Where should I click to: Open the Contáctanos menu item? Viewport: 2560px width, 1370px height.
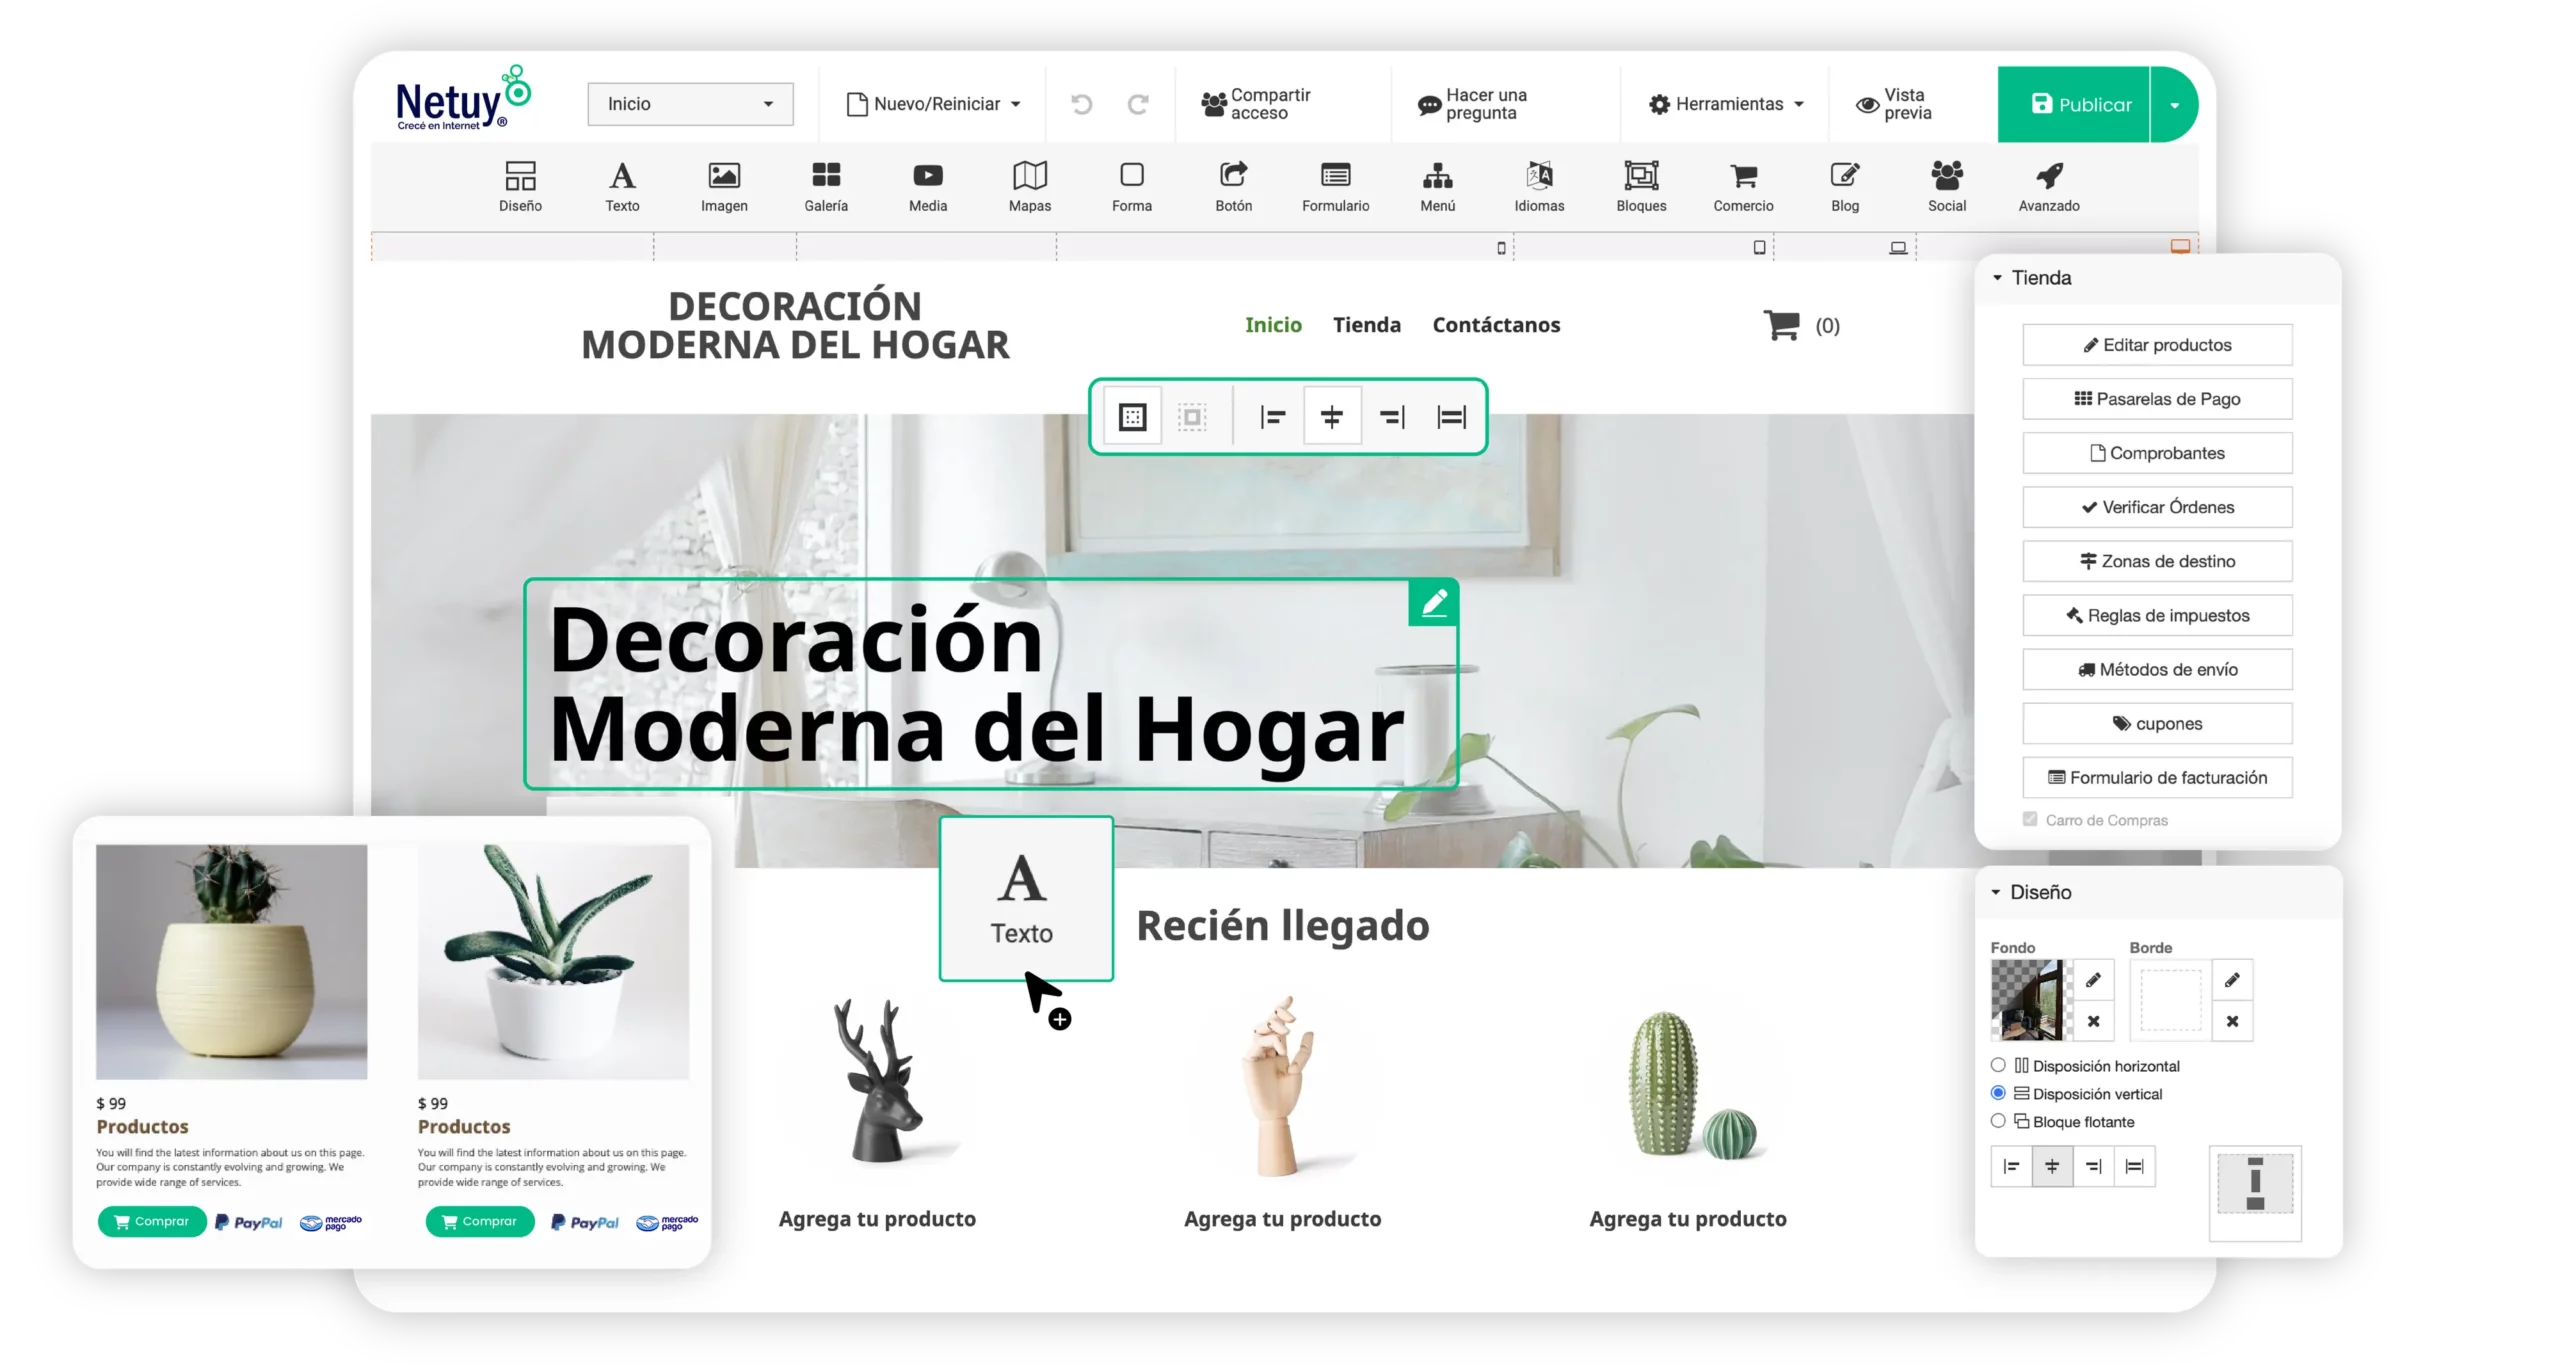1495,325
